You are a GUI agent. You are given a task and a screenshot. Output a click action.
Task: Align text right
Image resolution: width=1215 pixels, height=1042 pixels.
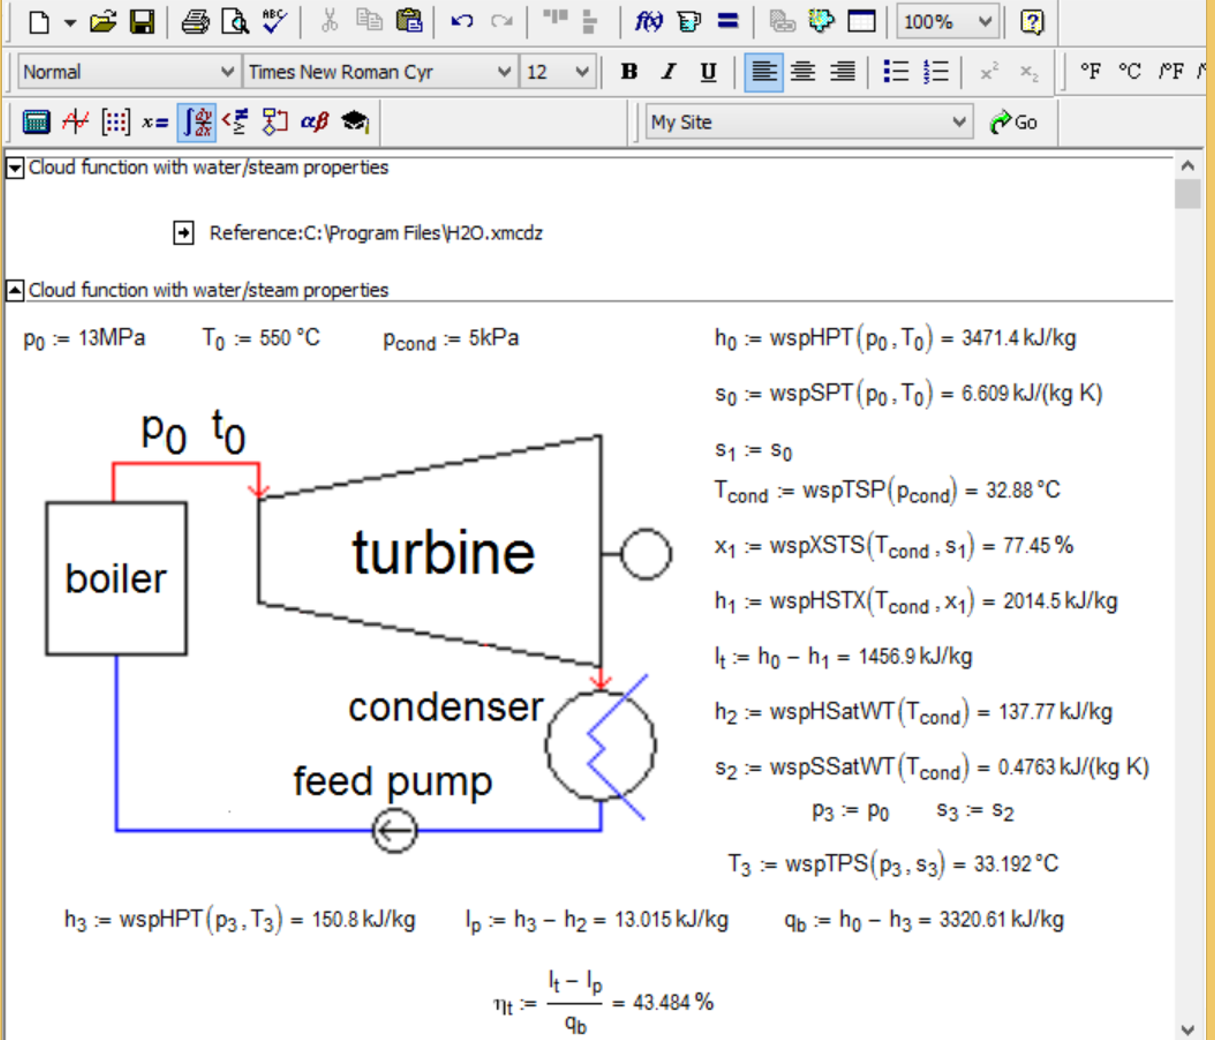click(843, 72)
